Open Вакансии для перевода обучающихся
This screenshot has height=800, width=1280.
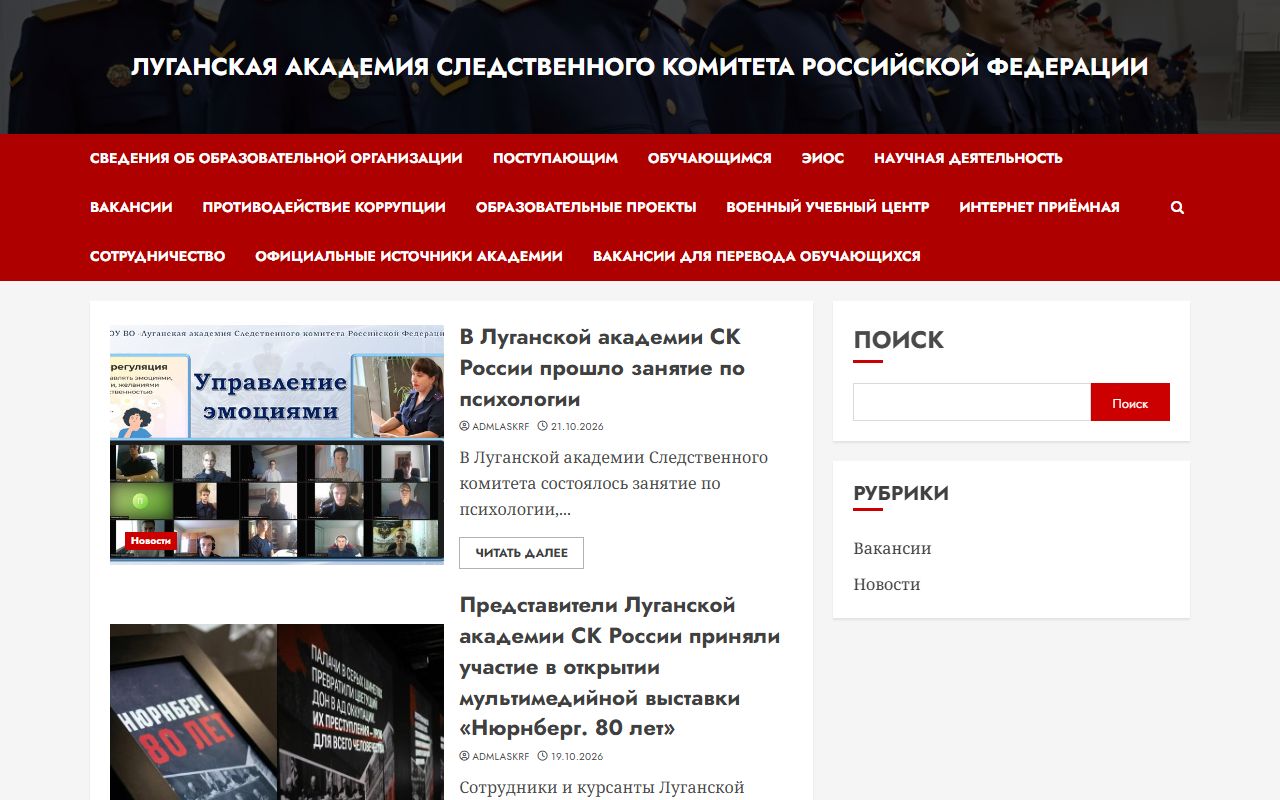pos(756,256)
